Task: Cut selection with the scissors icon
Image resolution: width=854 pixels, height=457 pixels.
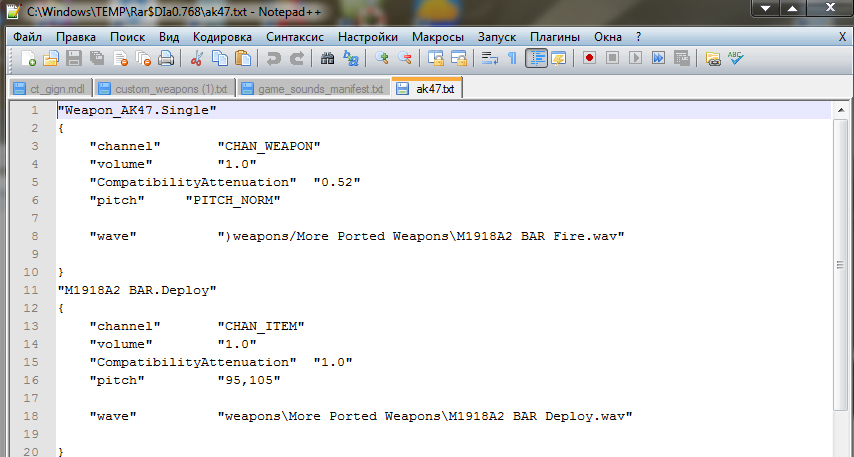Action: [197, 58]
